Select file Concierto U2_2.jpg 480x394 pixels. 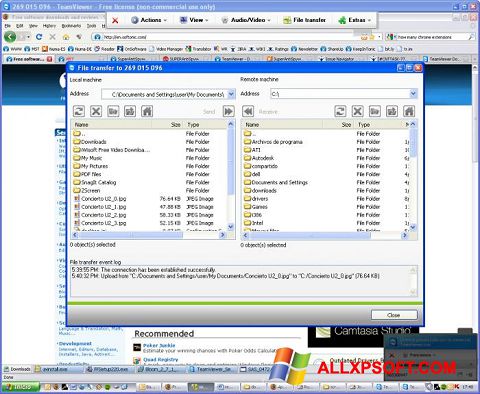point(100,215)
